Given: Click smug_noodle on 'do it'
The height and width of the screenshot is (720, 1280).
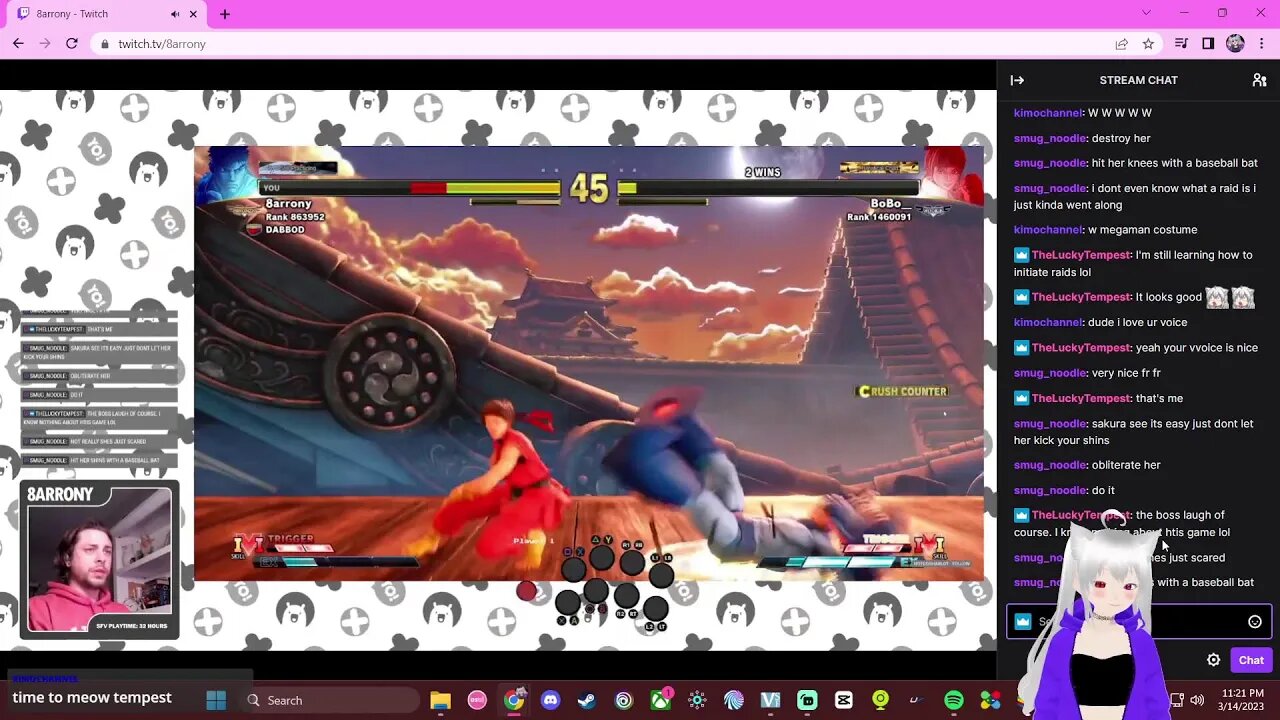Looking at the screenshot, I should point(1050,490).
